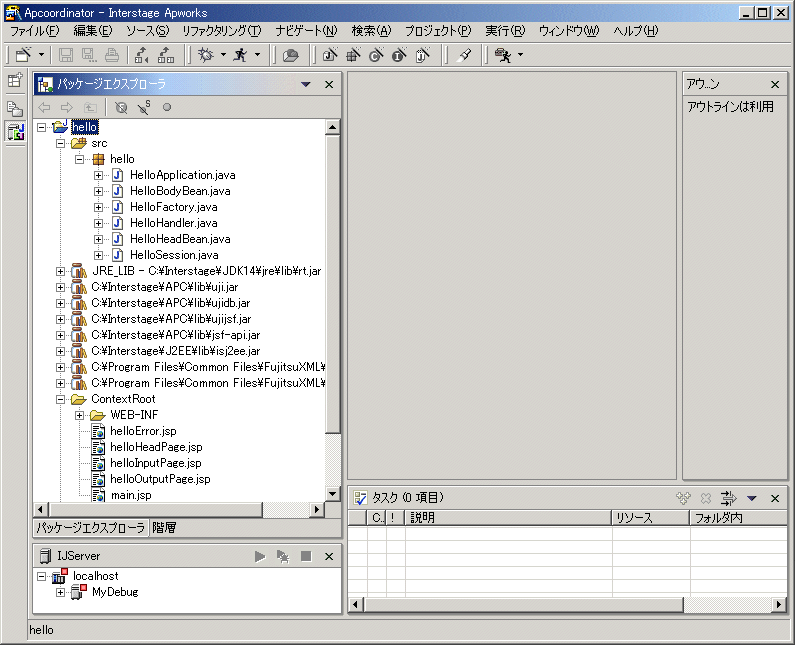Collapse the ContextRoot folder

pos(60,399)
